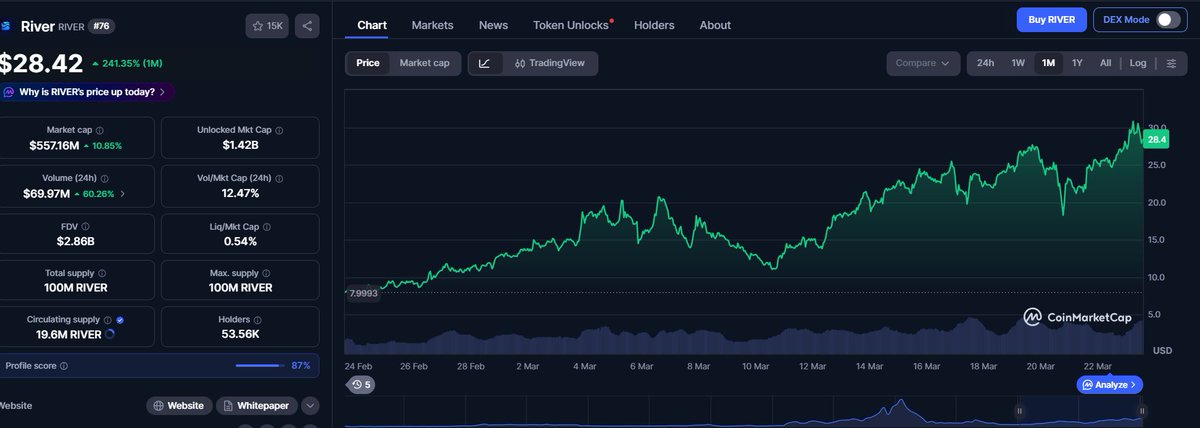Open the Markets tab

coord(432,25)
